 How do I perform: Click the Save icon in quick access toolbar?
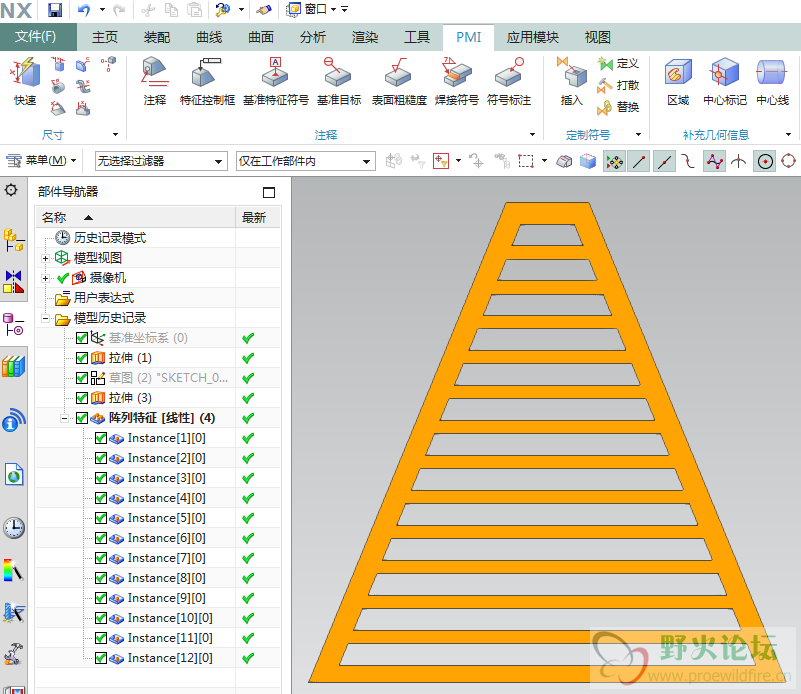(x=55, y=10)
